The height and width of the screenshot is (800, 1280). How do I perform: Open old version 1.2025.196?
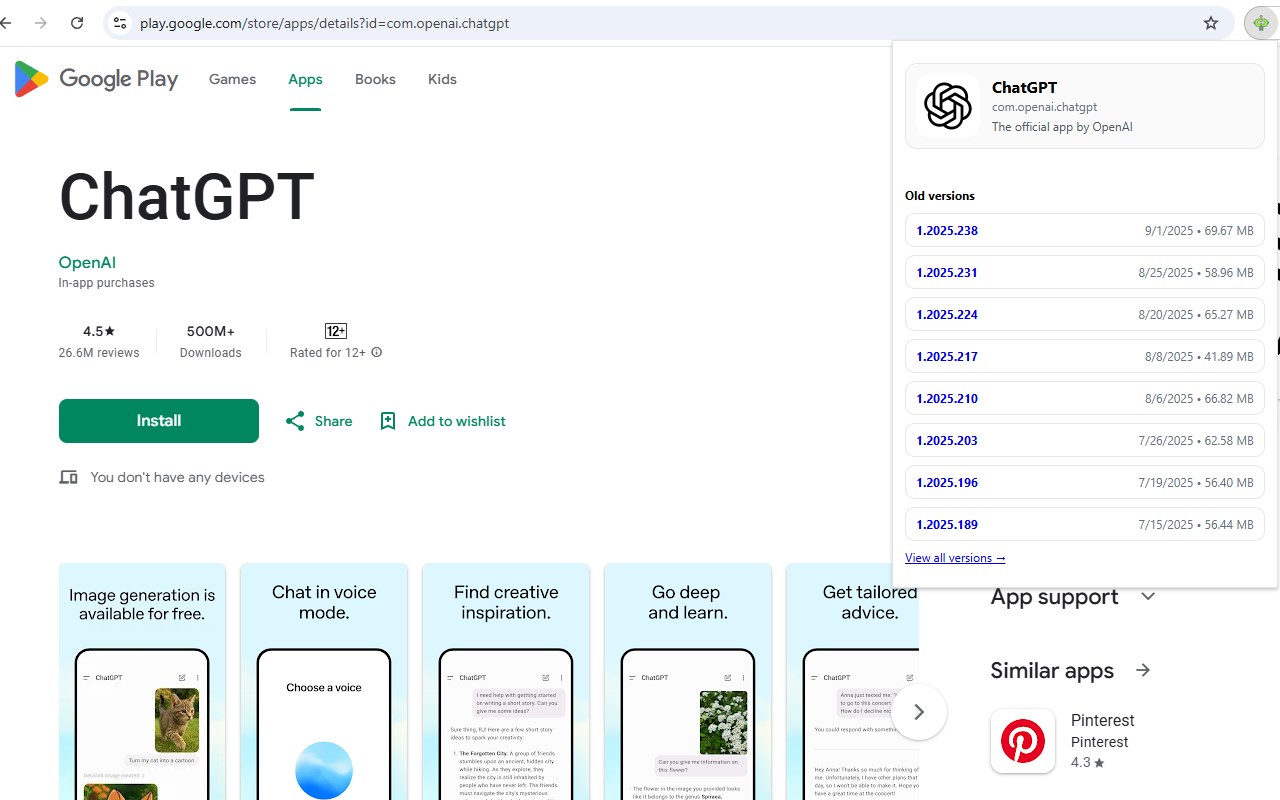click(1085, 482)
